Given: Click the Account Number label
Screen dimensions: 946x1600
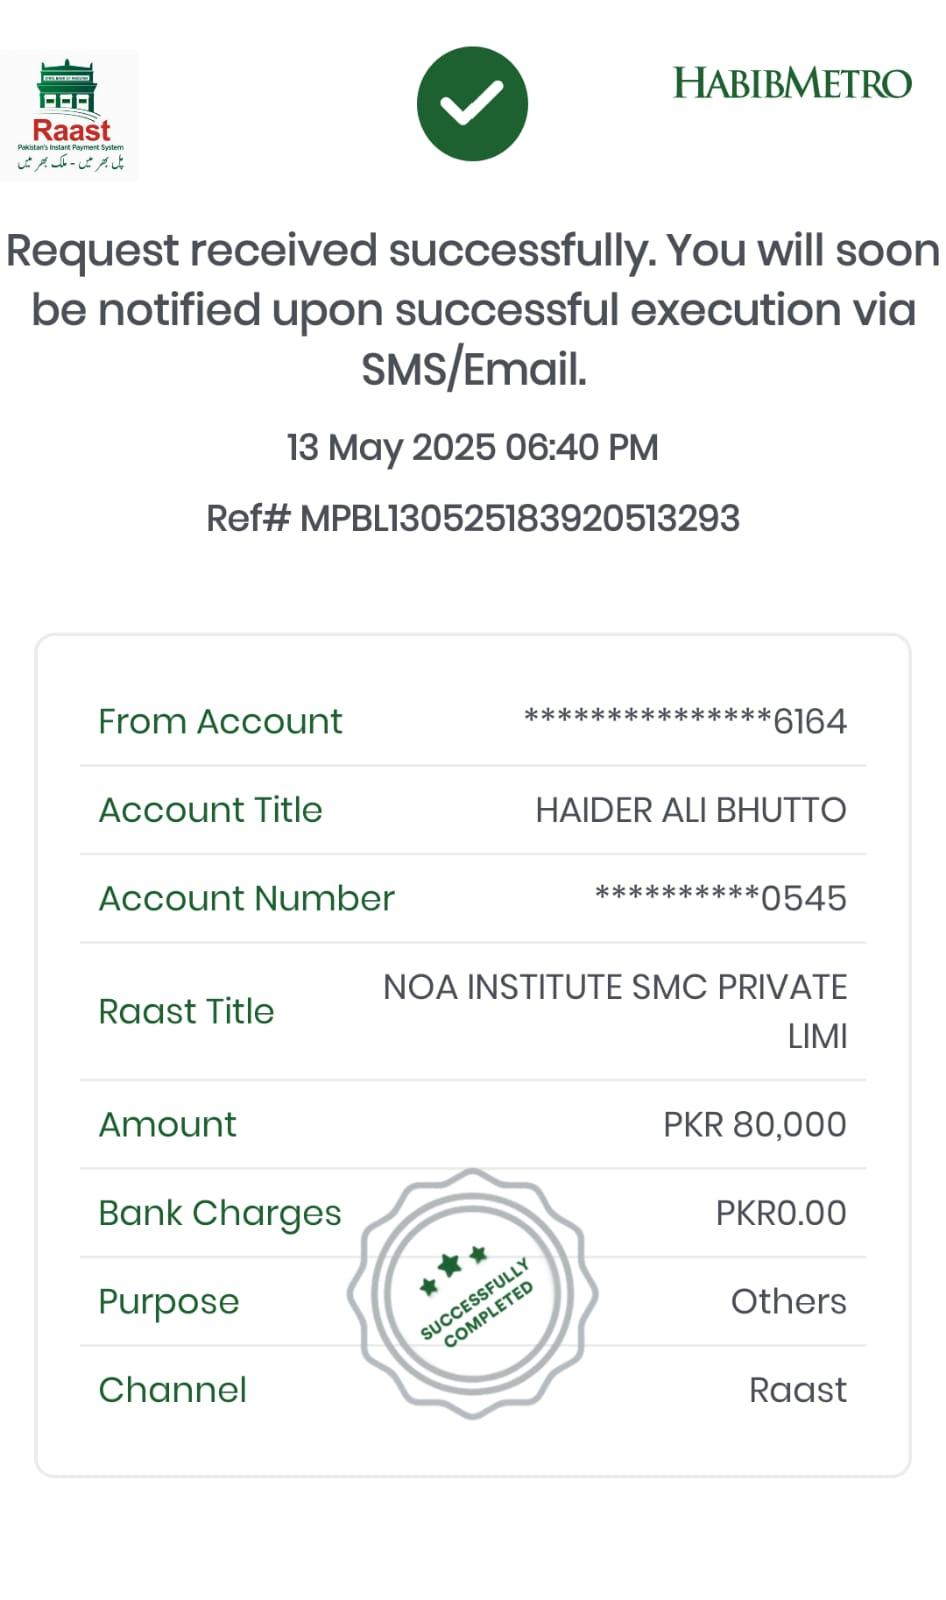Looking at the screenshot, I should coord(246,898).
